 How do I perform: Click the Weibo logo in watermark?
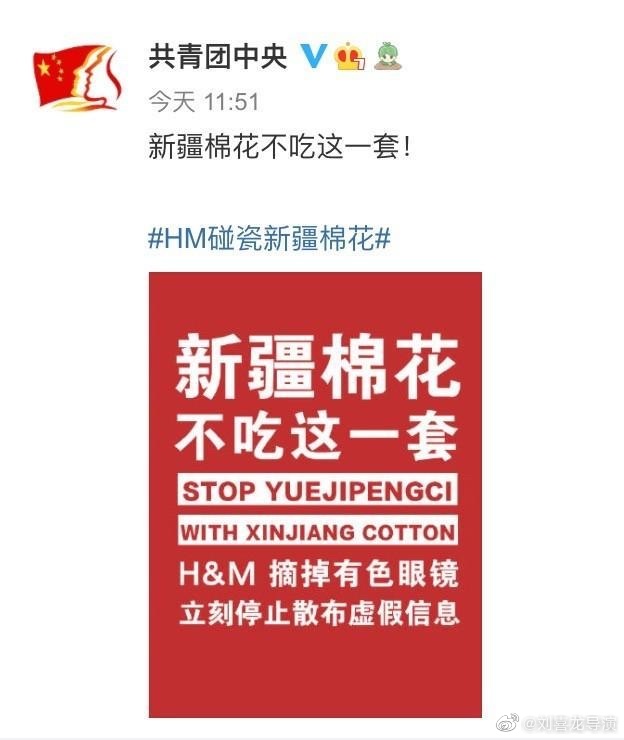507,723
